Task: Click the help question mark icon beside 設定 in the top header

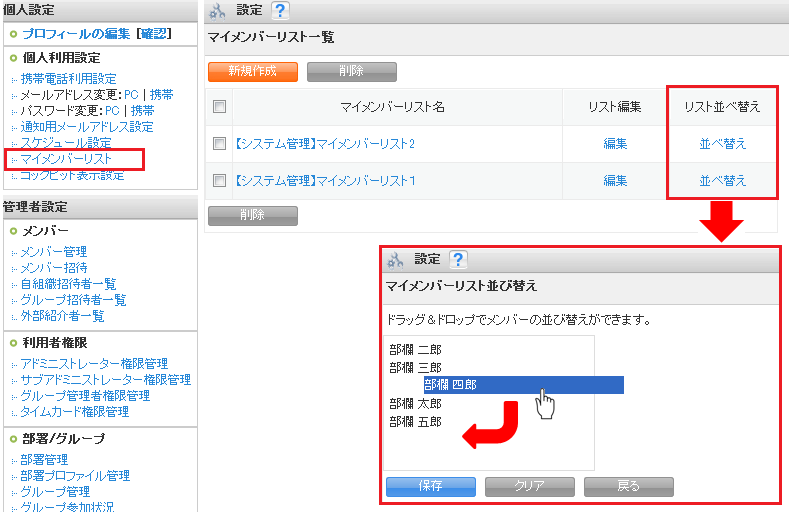Action: 280,11
